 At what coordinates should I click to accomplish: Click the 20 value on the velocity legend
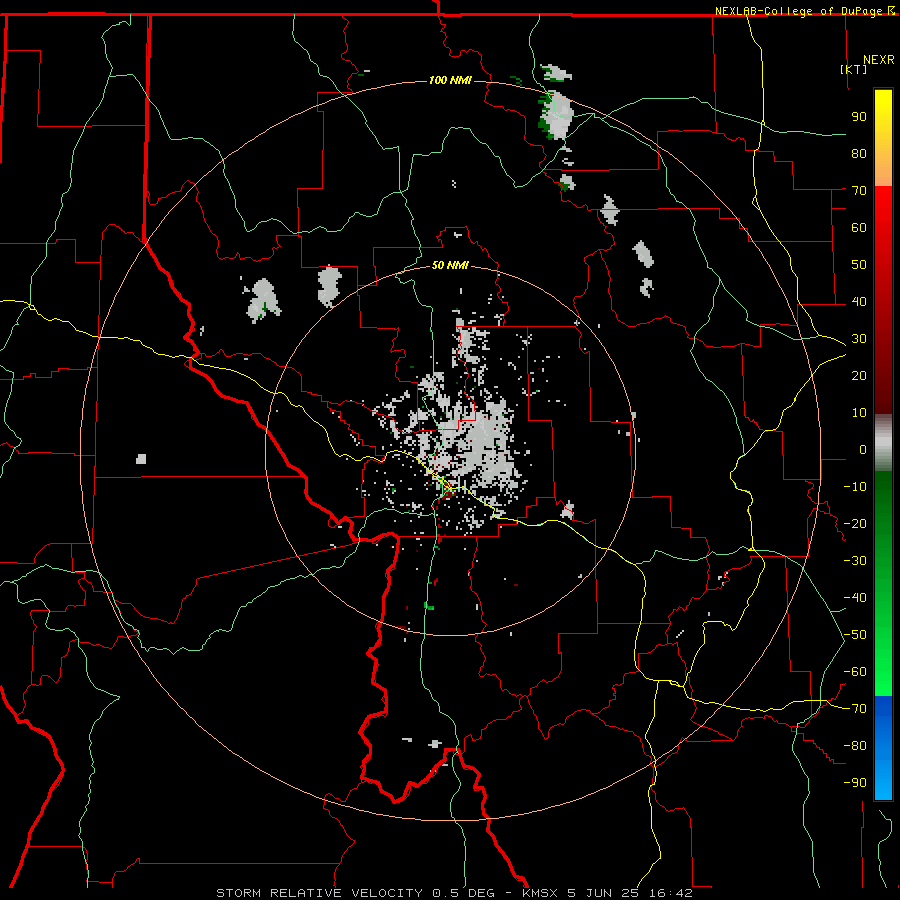pos(859,375)
